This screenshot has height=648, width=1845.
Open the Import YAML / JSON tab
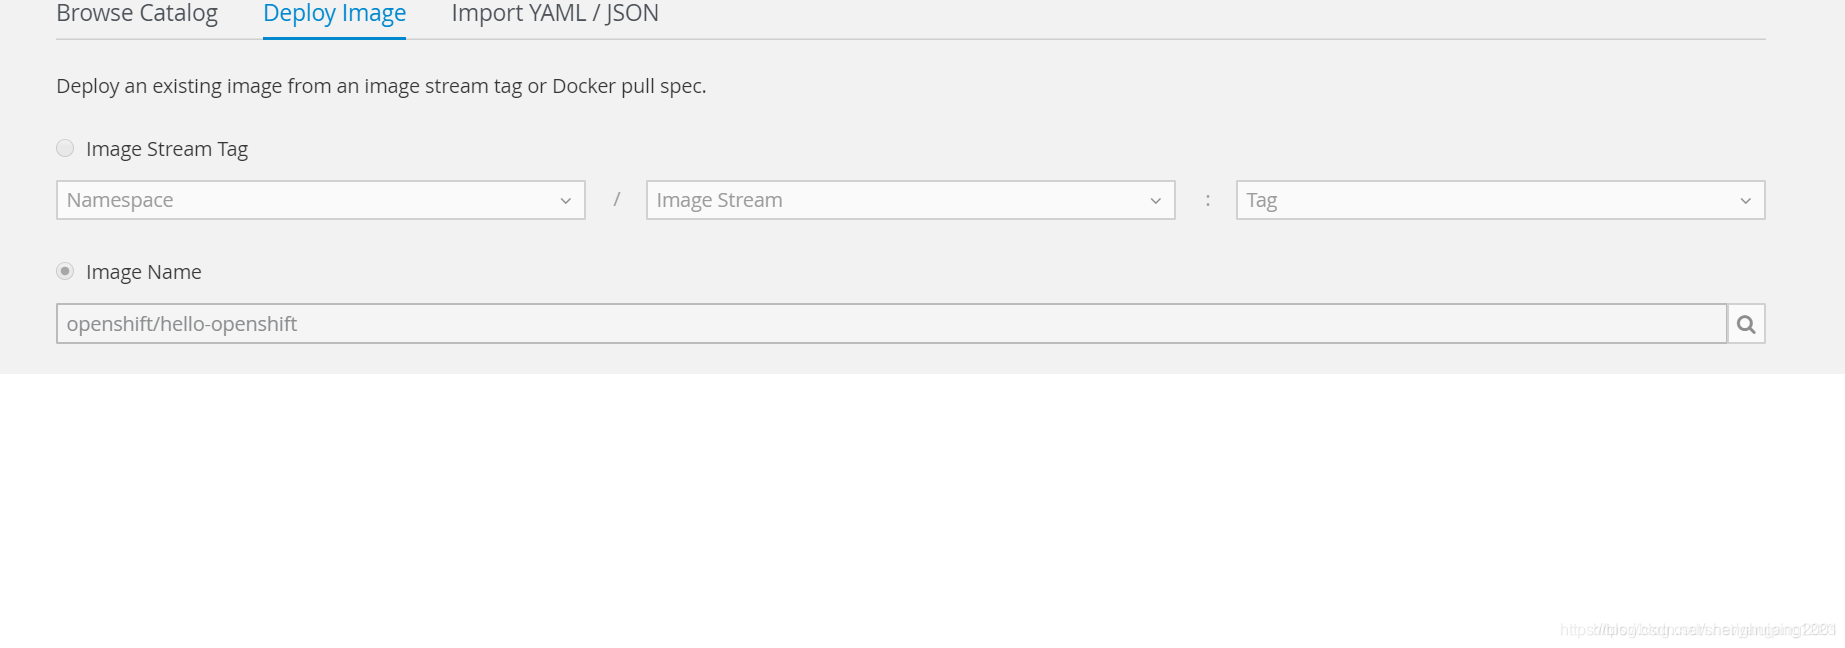pyautogui.click(x=555, y=14)
